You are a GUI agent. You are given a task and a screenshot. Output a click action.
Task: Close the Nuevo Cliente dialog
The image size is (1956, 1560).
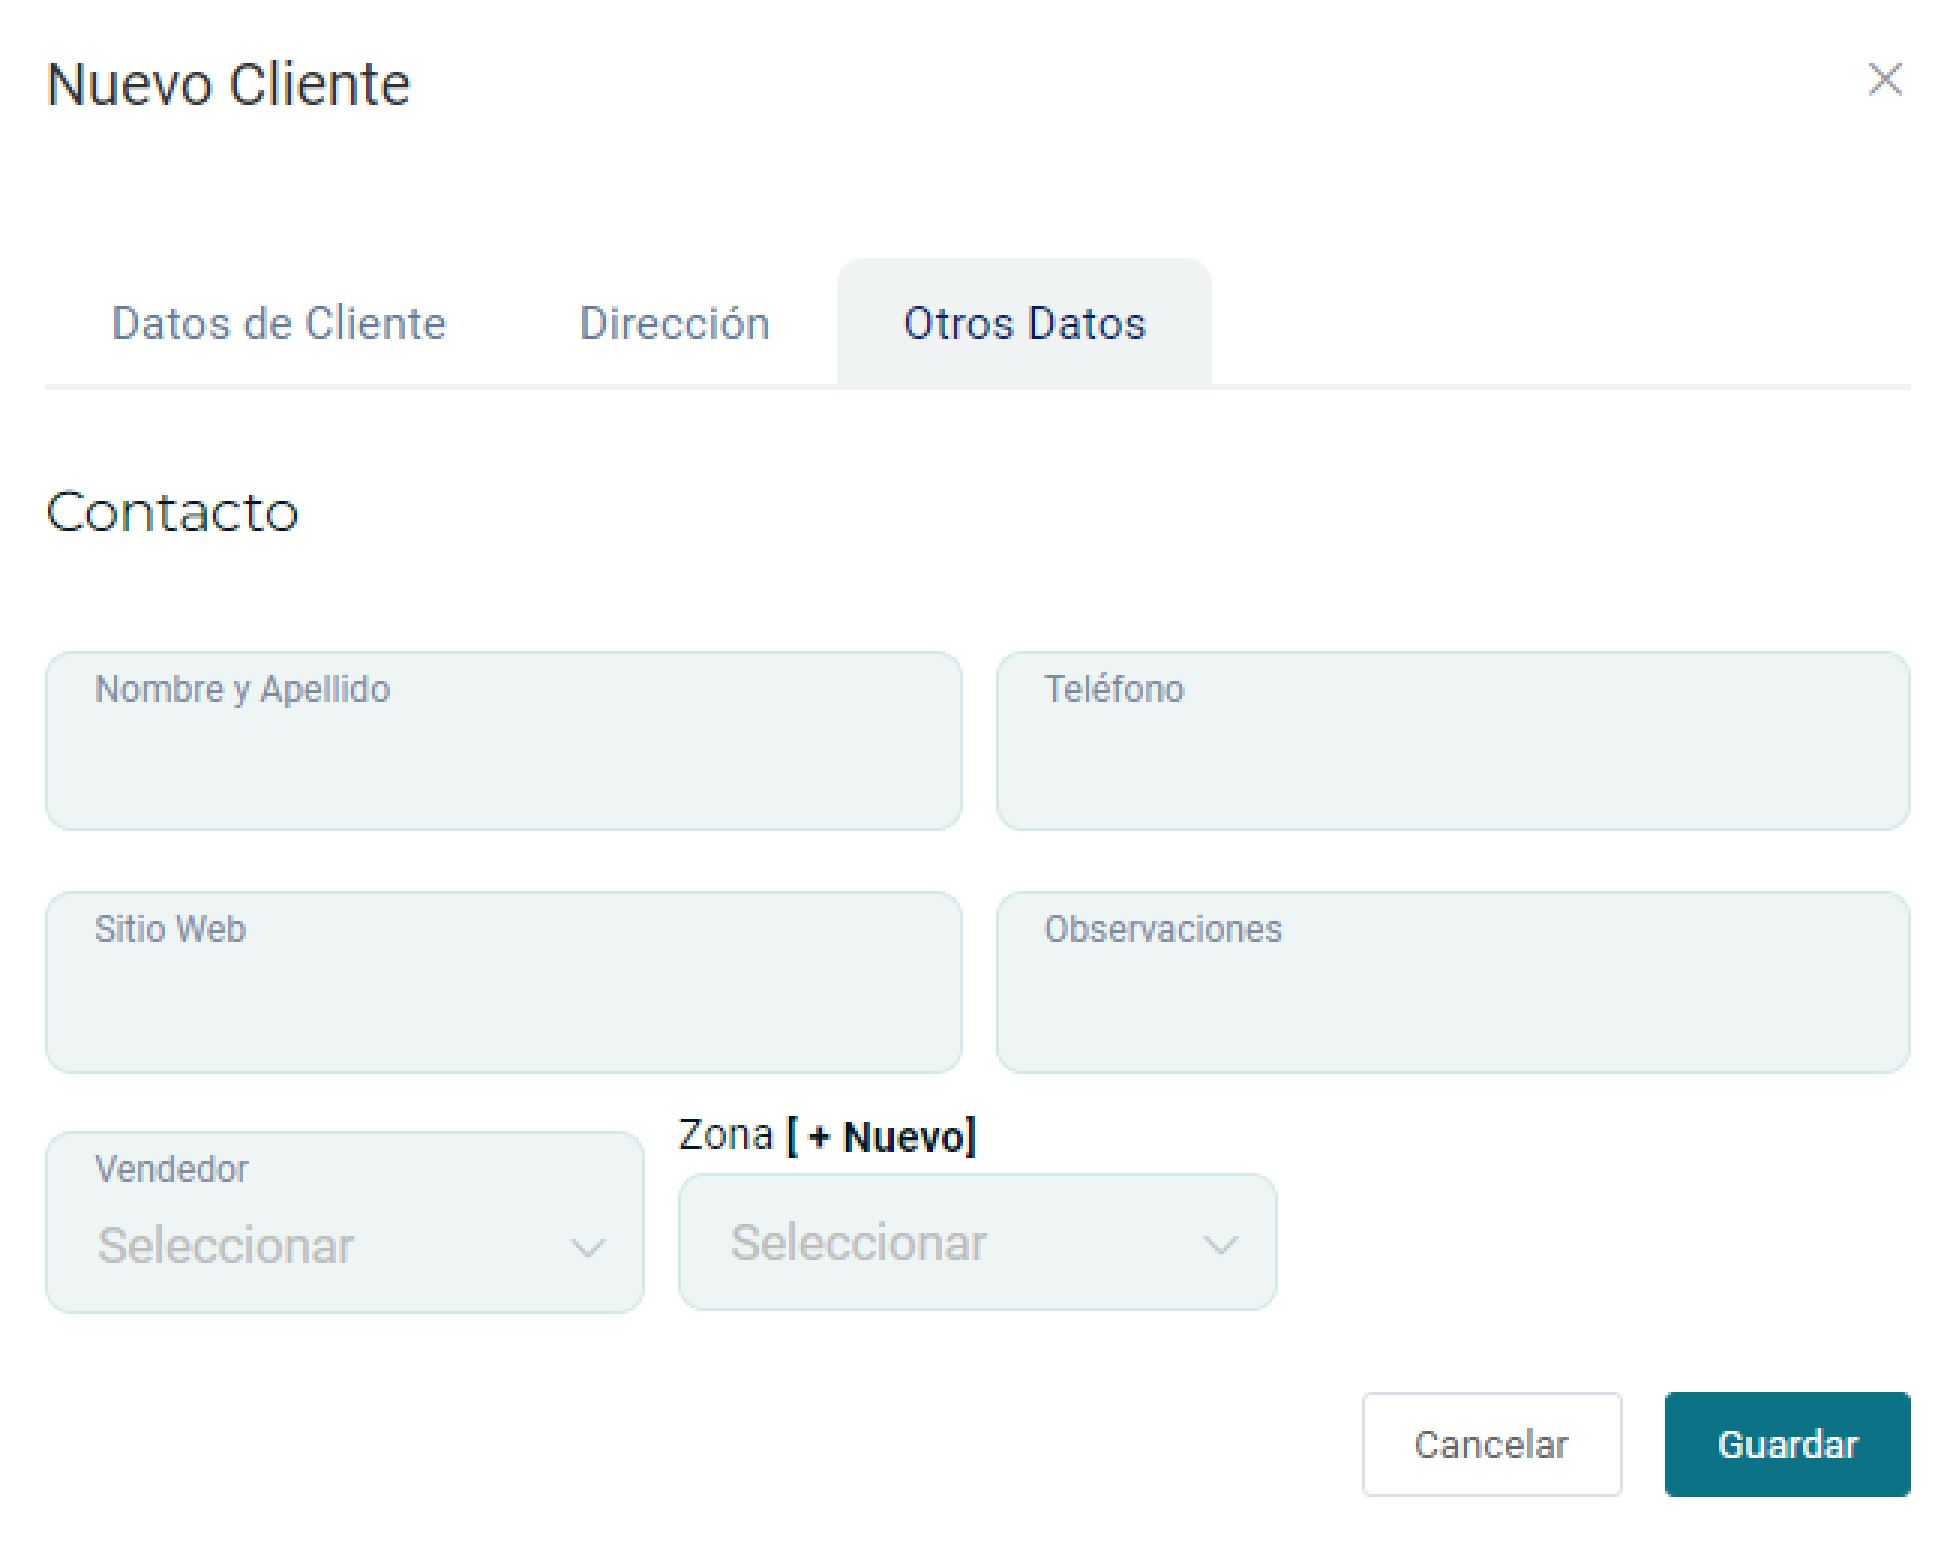pos(1884,79)
